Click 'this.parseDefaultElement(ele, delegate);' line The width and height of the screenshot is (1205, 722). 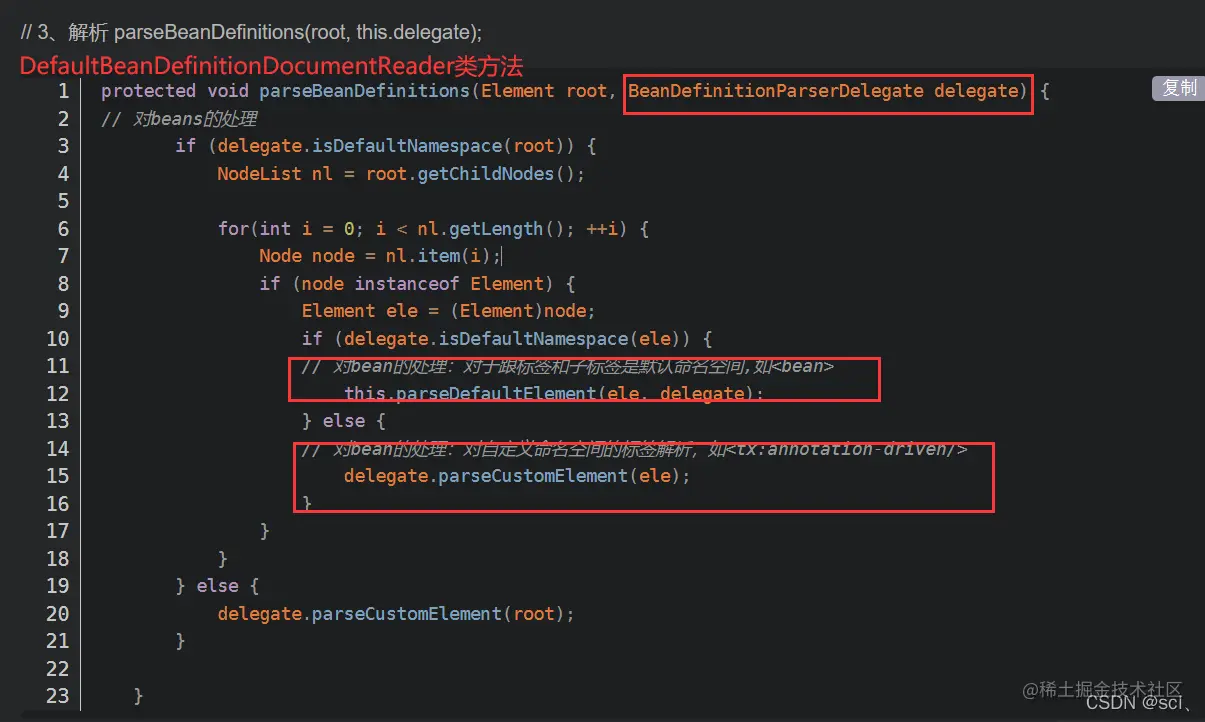point(553,393)
